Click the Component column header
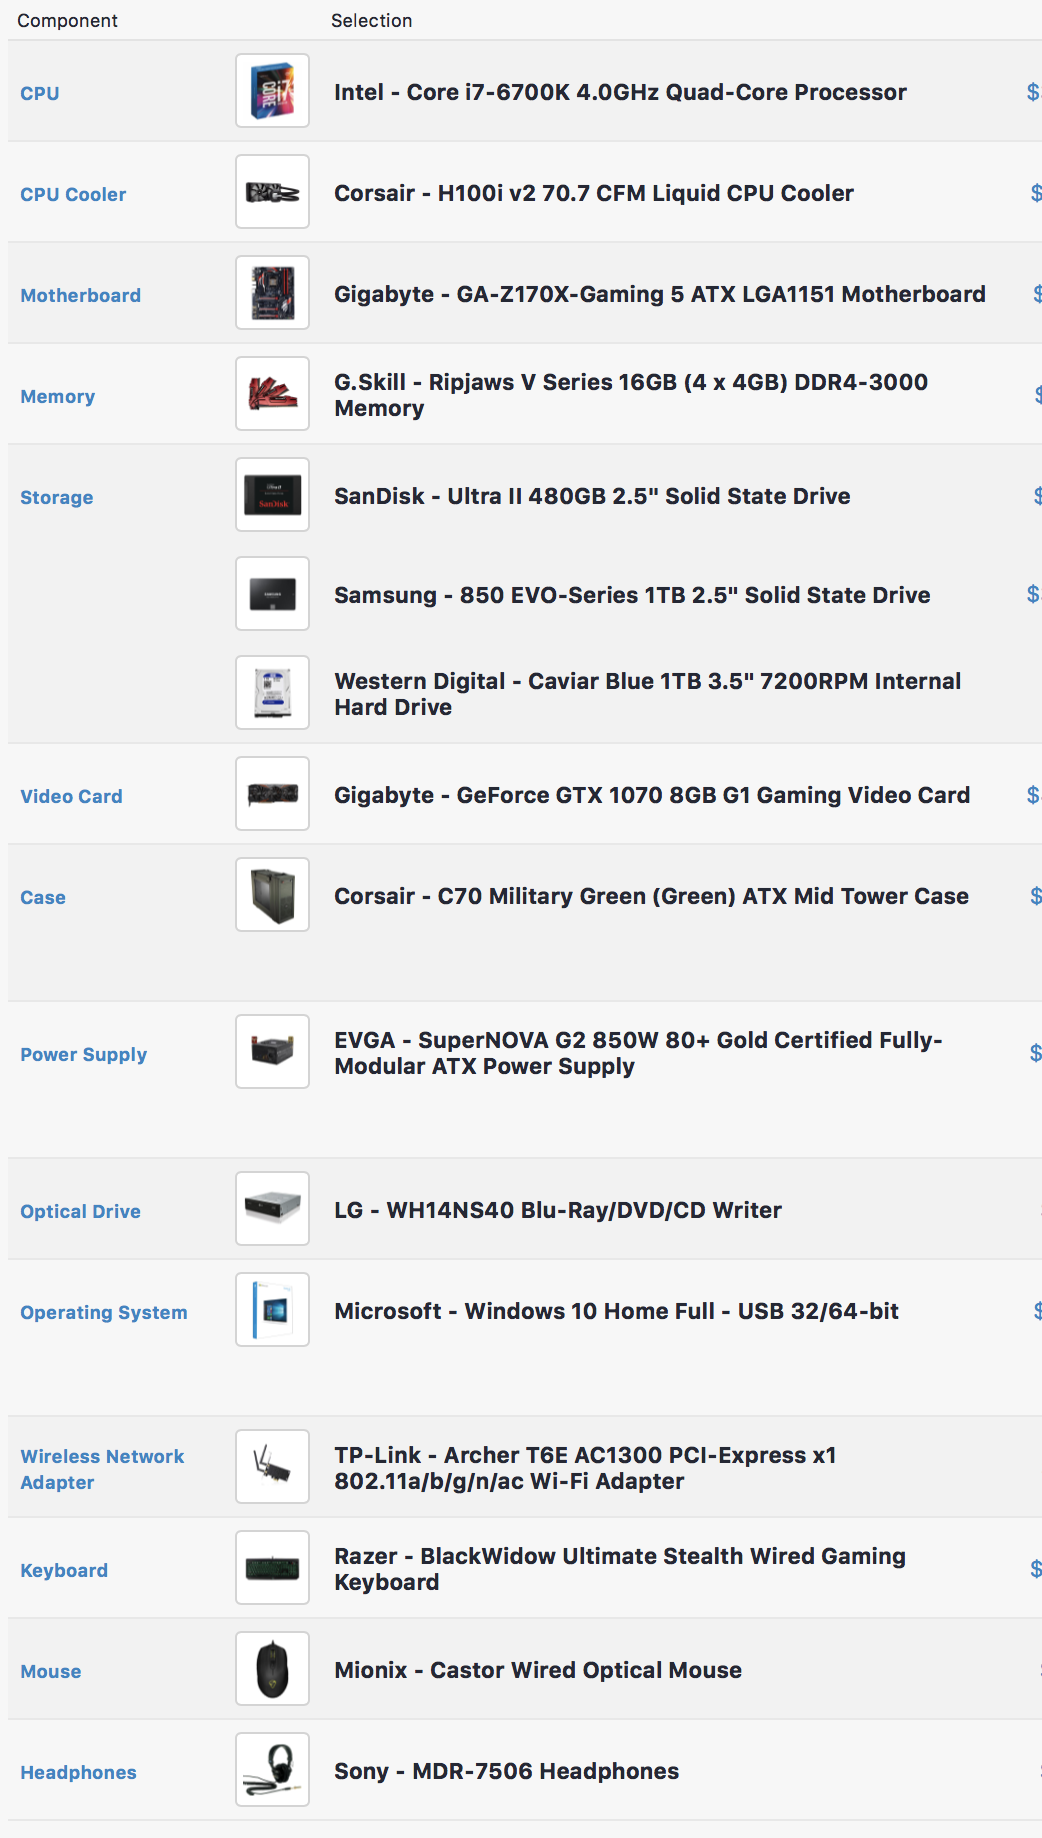This screenshot has height=1838, width=1042. [x=67, y=20]
